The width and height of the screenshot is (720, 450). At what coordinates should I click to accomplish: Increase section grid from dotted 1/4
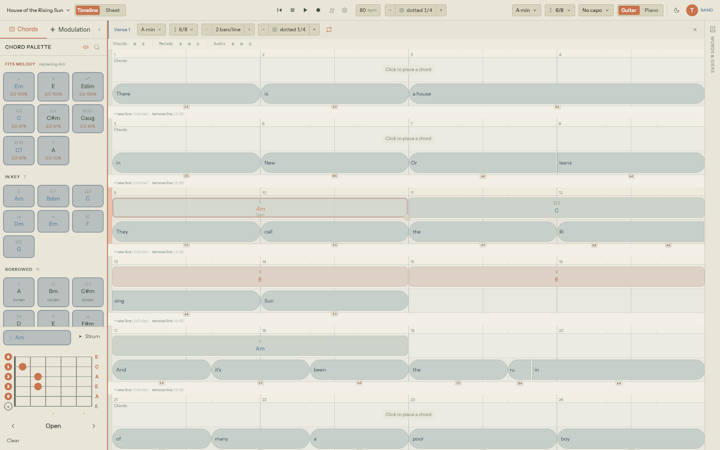pos(315,29)
